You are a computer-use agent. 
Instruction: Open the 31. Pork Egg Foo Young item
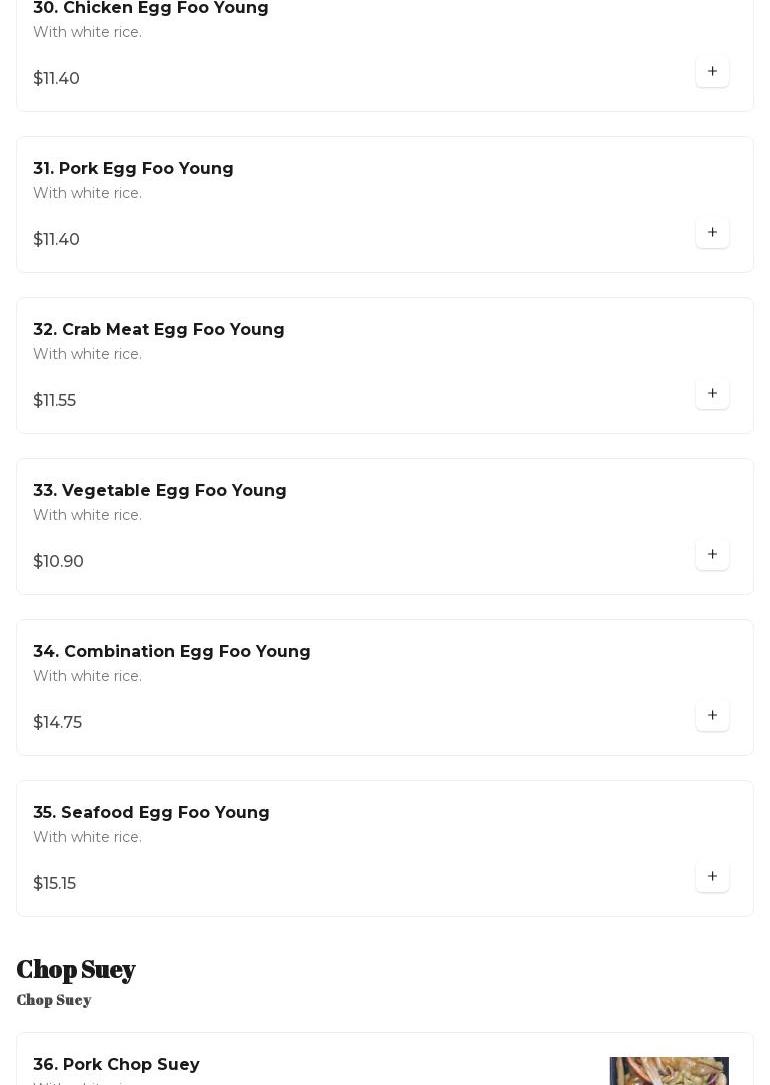133,168
